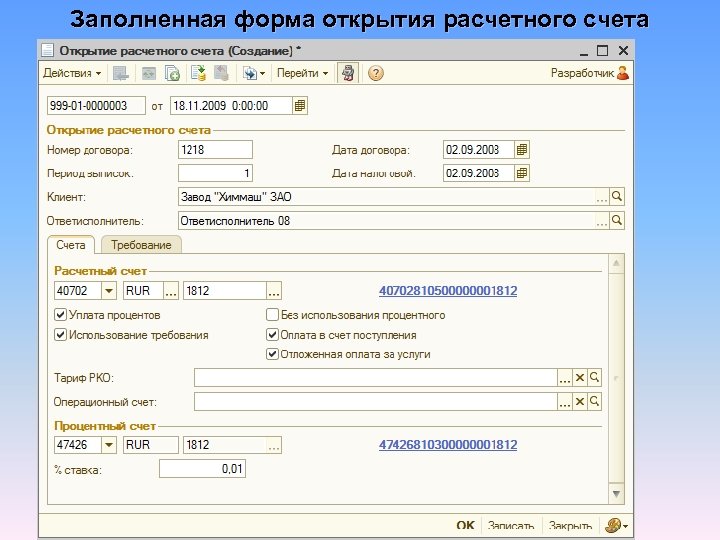Expand the 40702 account dropdown
This screenshot has width=720, height=540.
coord(109,291)
